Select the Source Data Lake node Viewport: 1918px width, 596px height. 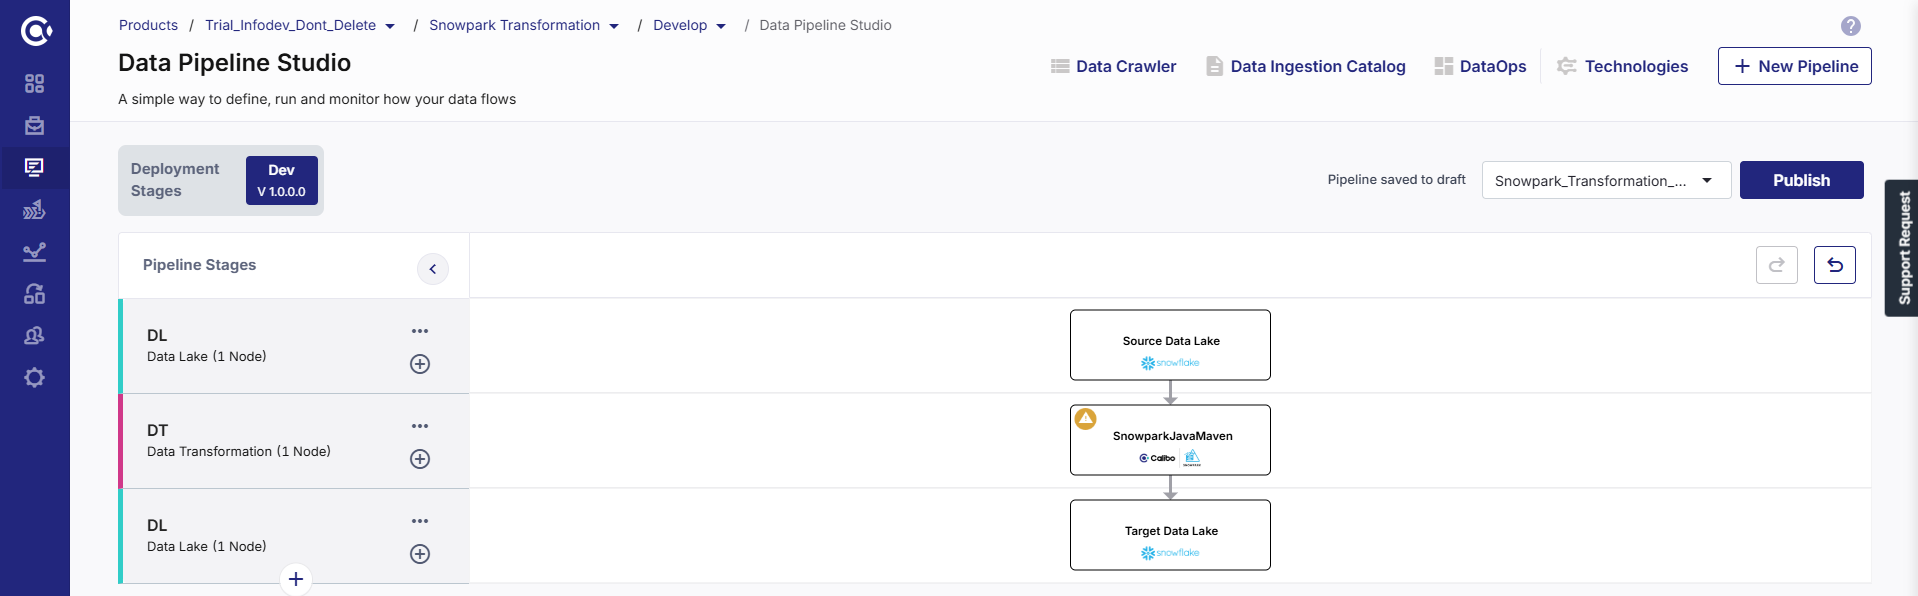(1170, 345)
